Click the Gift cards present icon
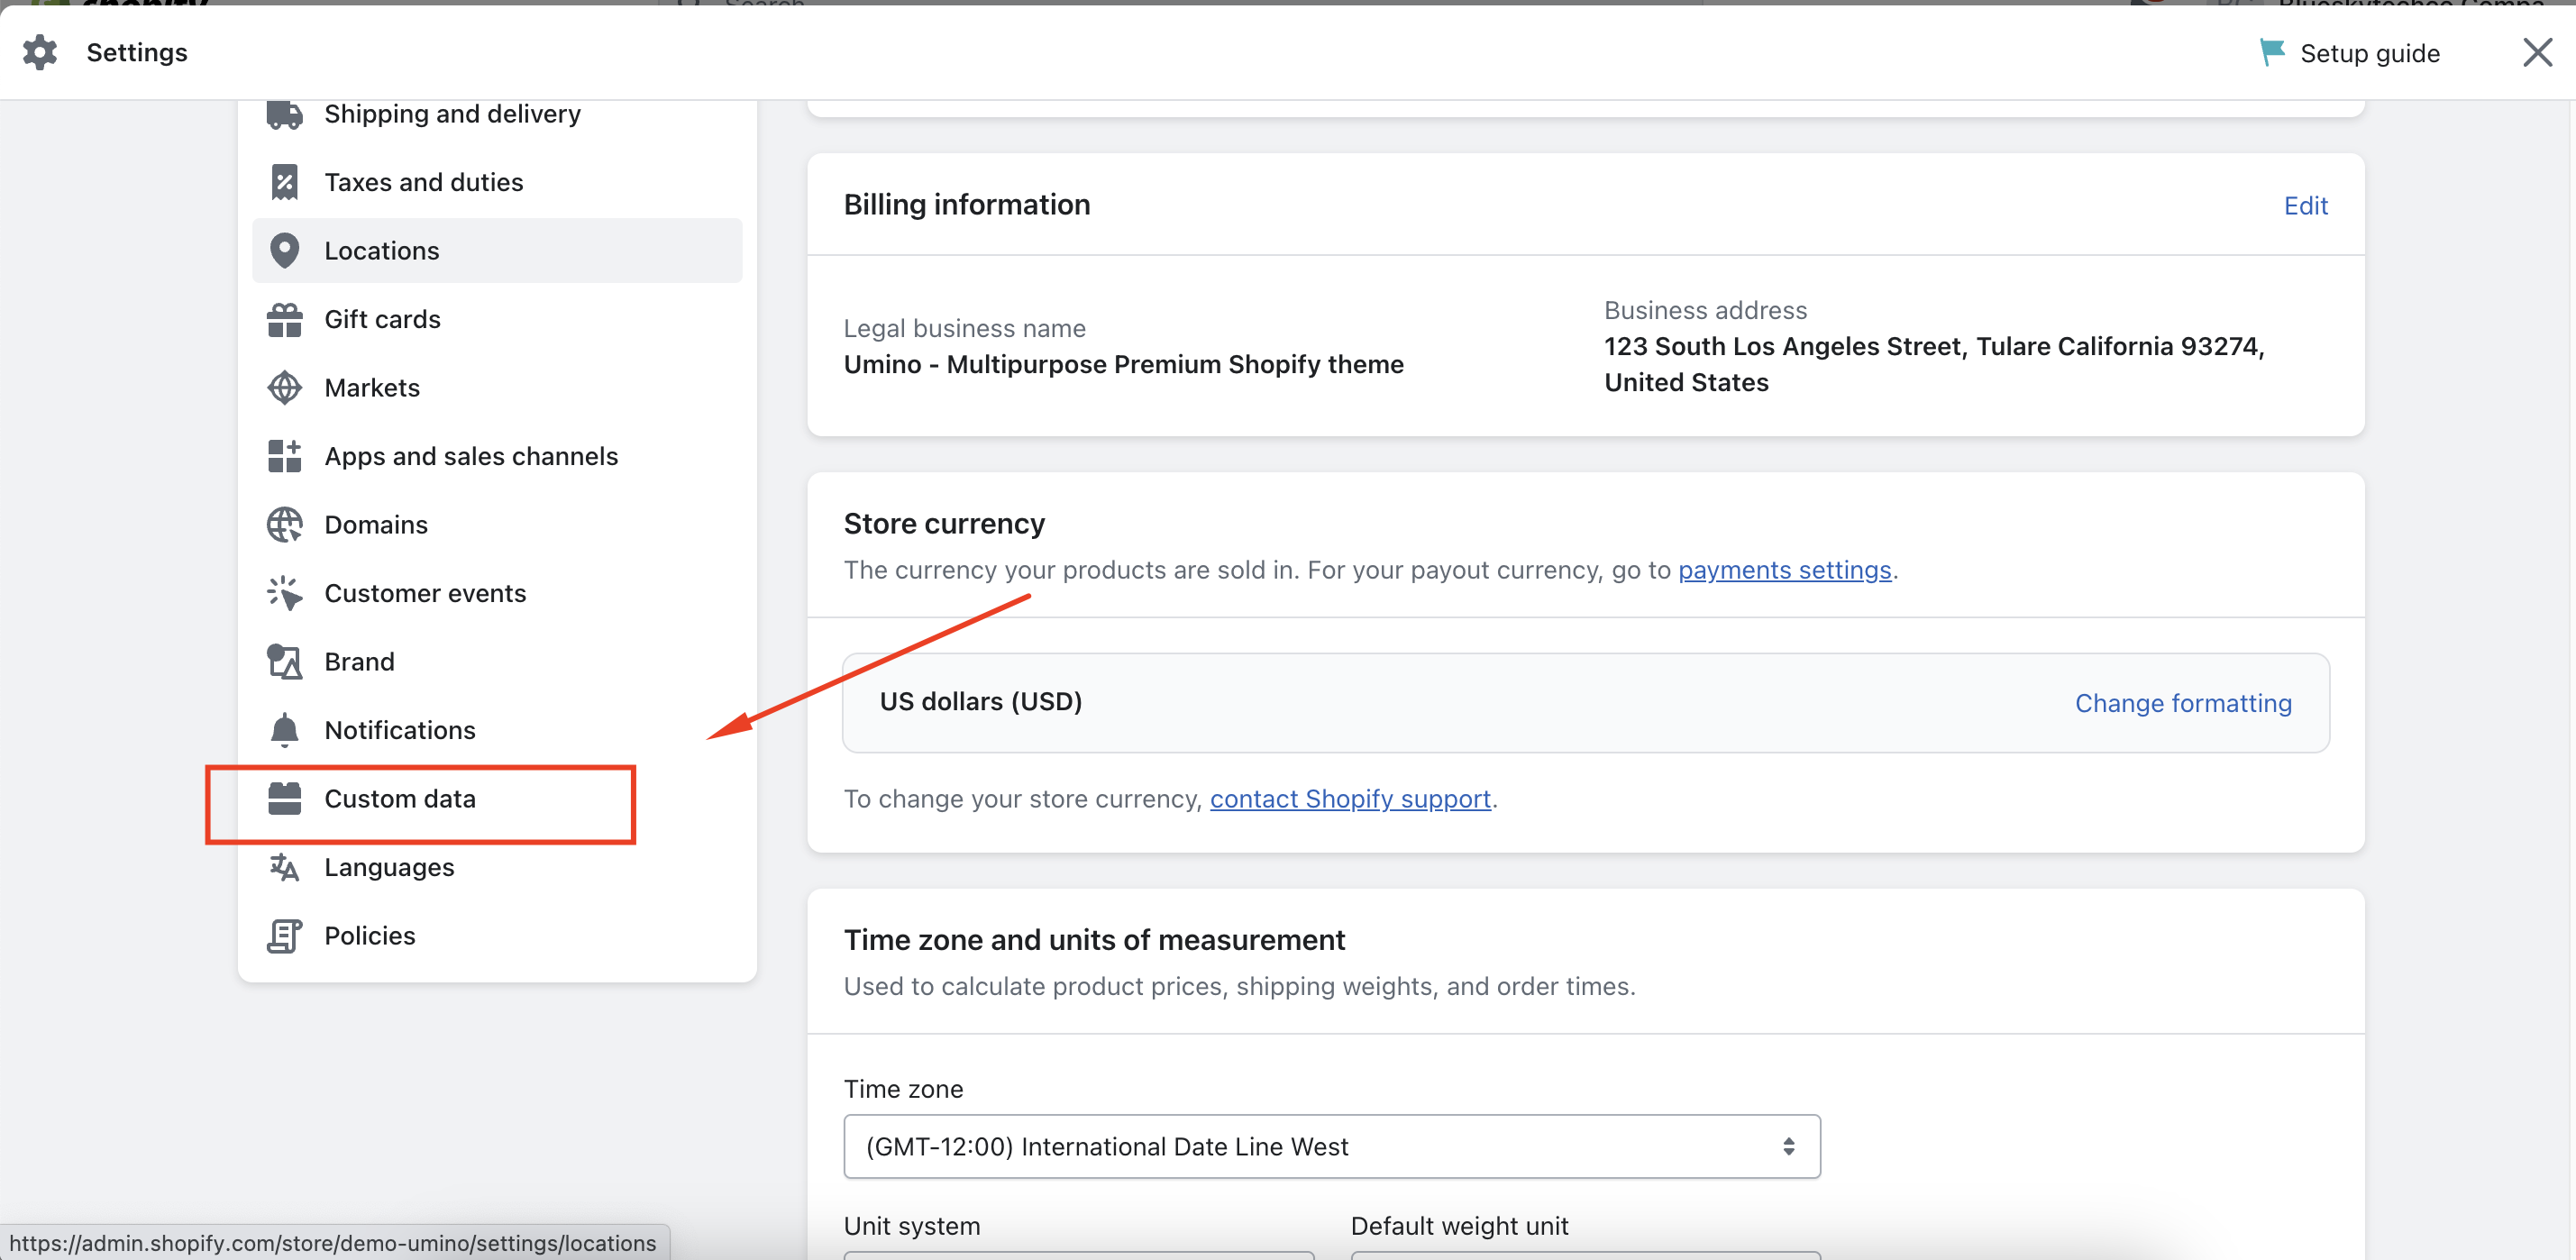 click(284, 320)
